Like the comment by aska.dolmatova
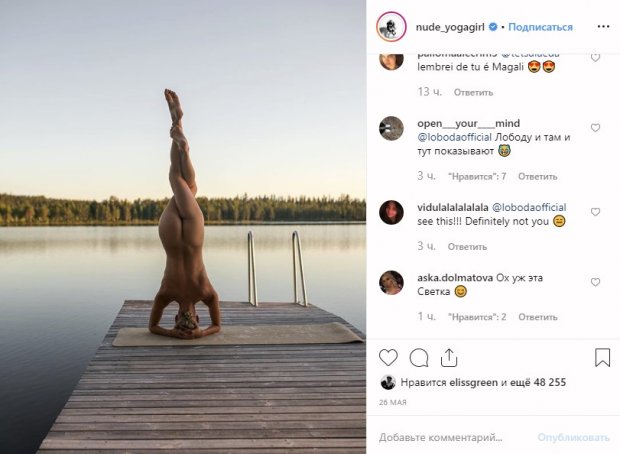 click(x=595, y=283)
